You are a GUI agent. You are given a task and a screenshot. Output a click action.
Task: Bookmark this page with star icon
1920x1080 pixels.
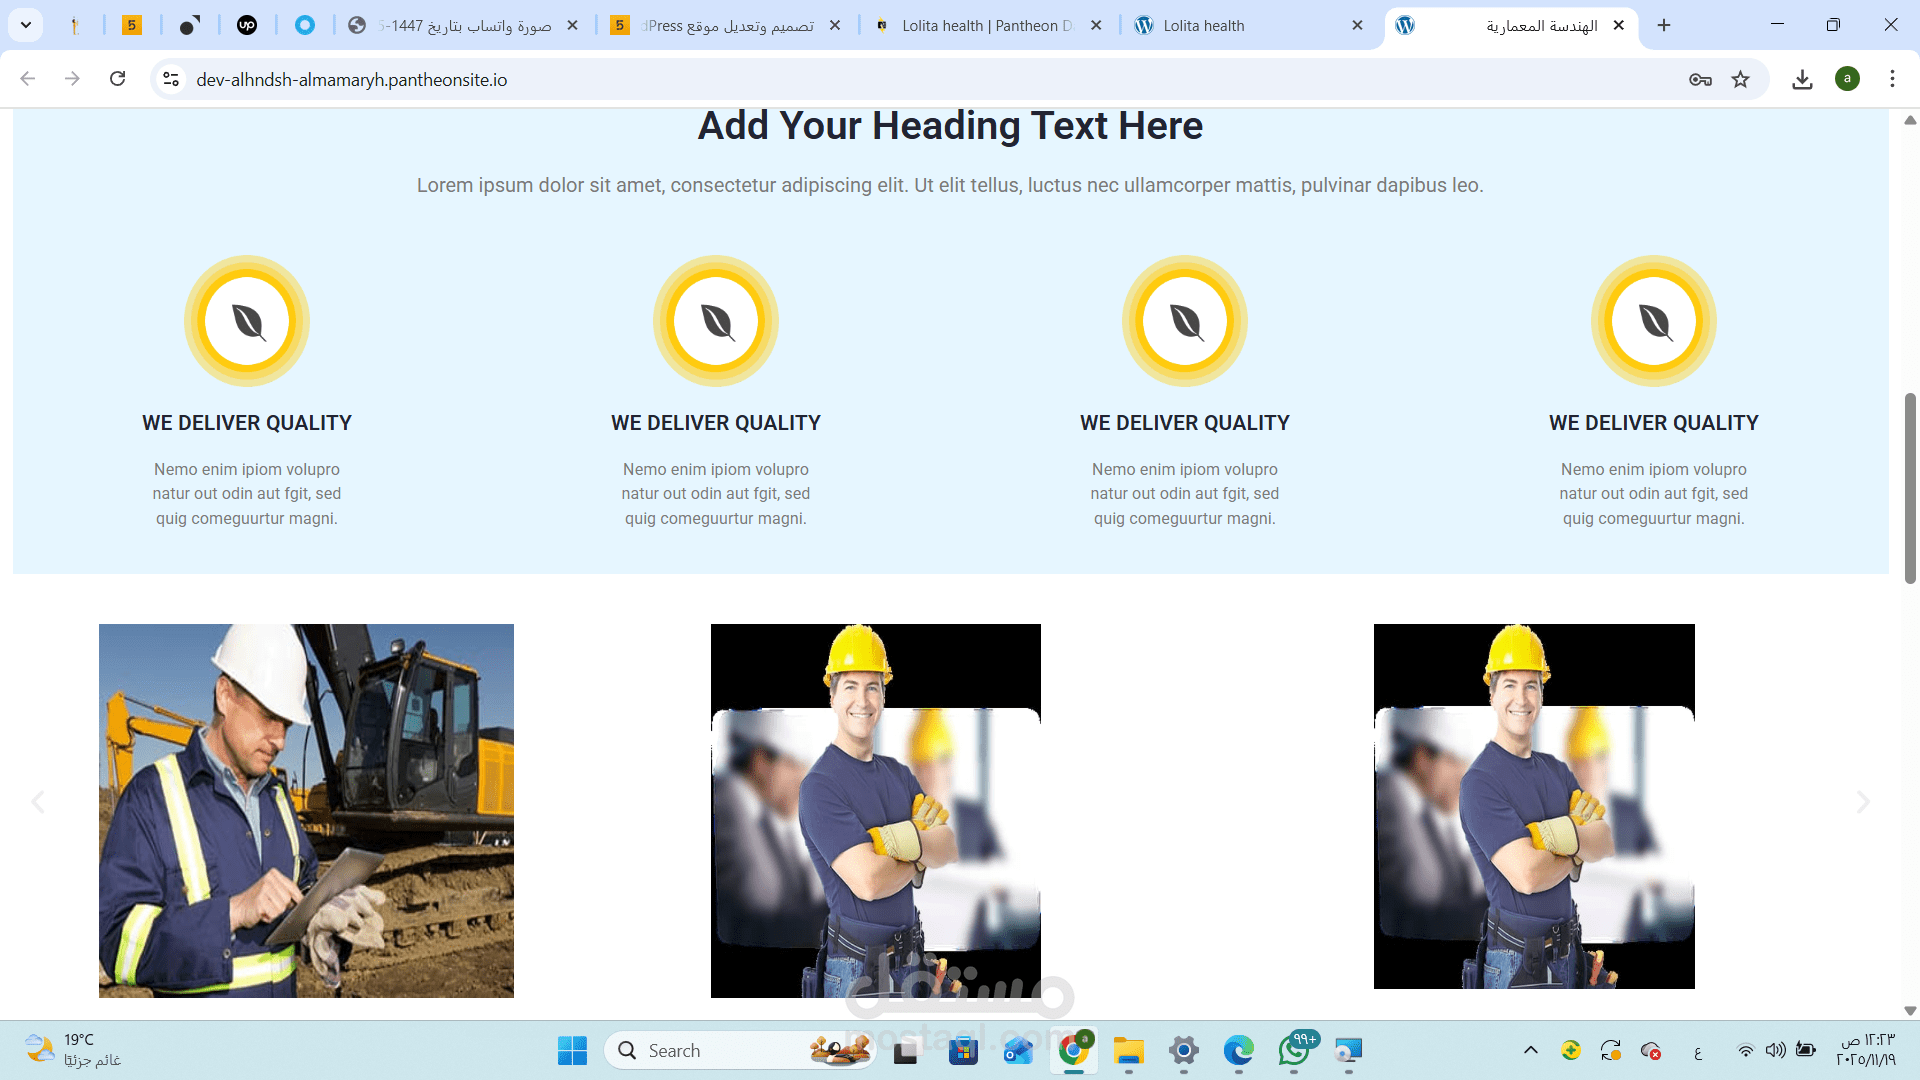click(1741, 79)
